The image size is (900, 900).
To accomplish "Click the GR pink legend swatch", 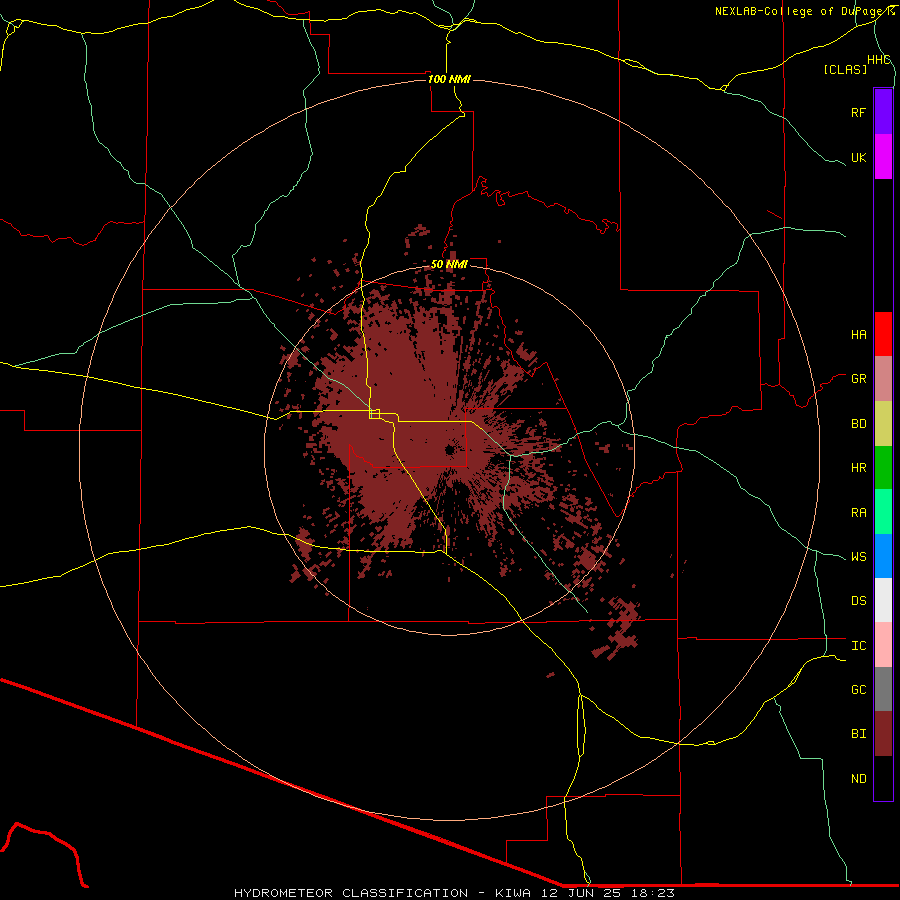I will click(883, 379).
